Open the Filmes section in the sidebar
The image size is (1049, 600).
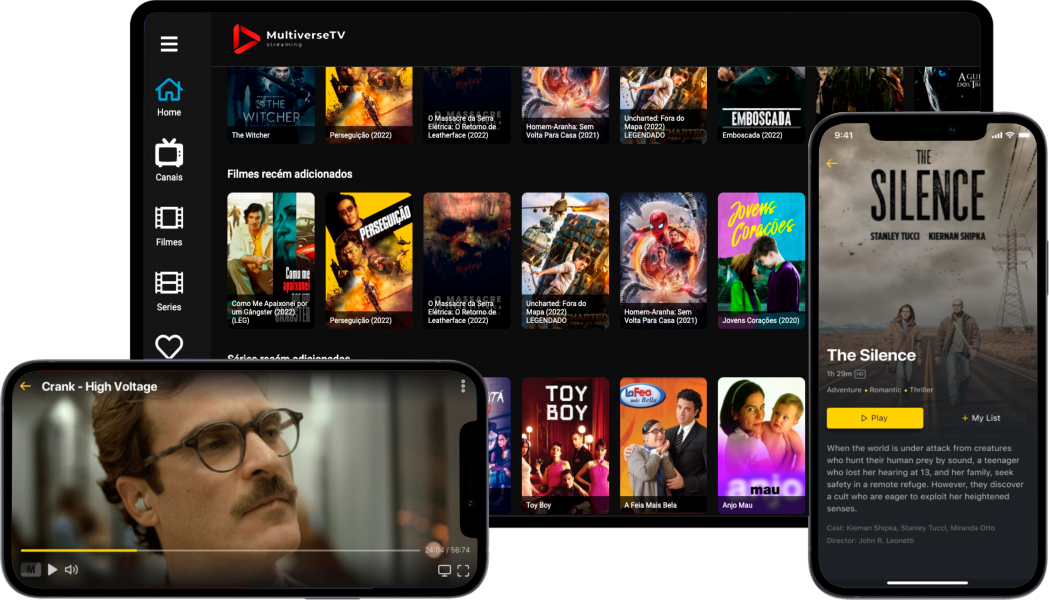click(x=169, y=225)
